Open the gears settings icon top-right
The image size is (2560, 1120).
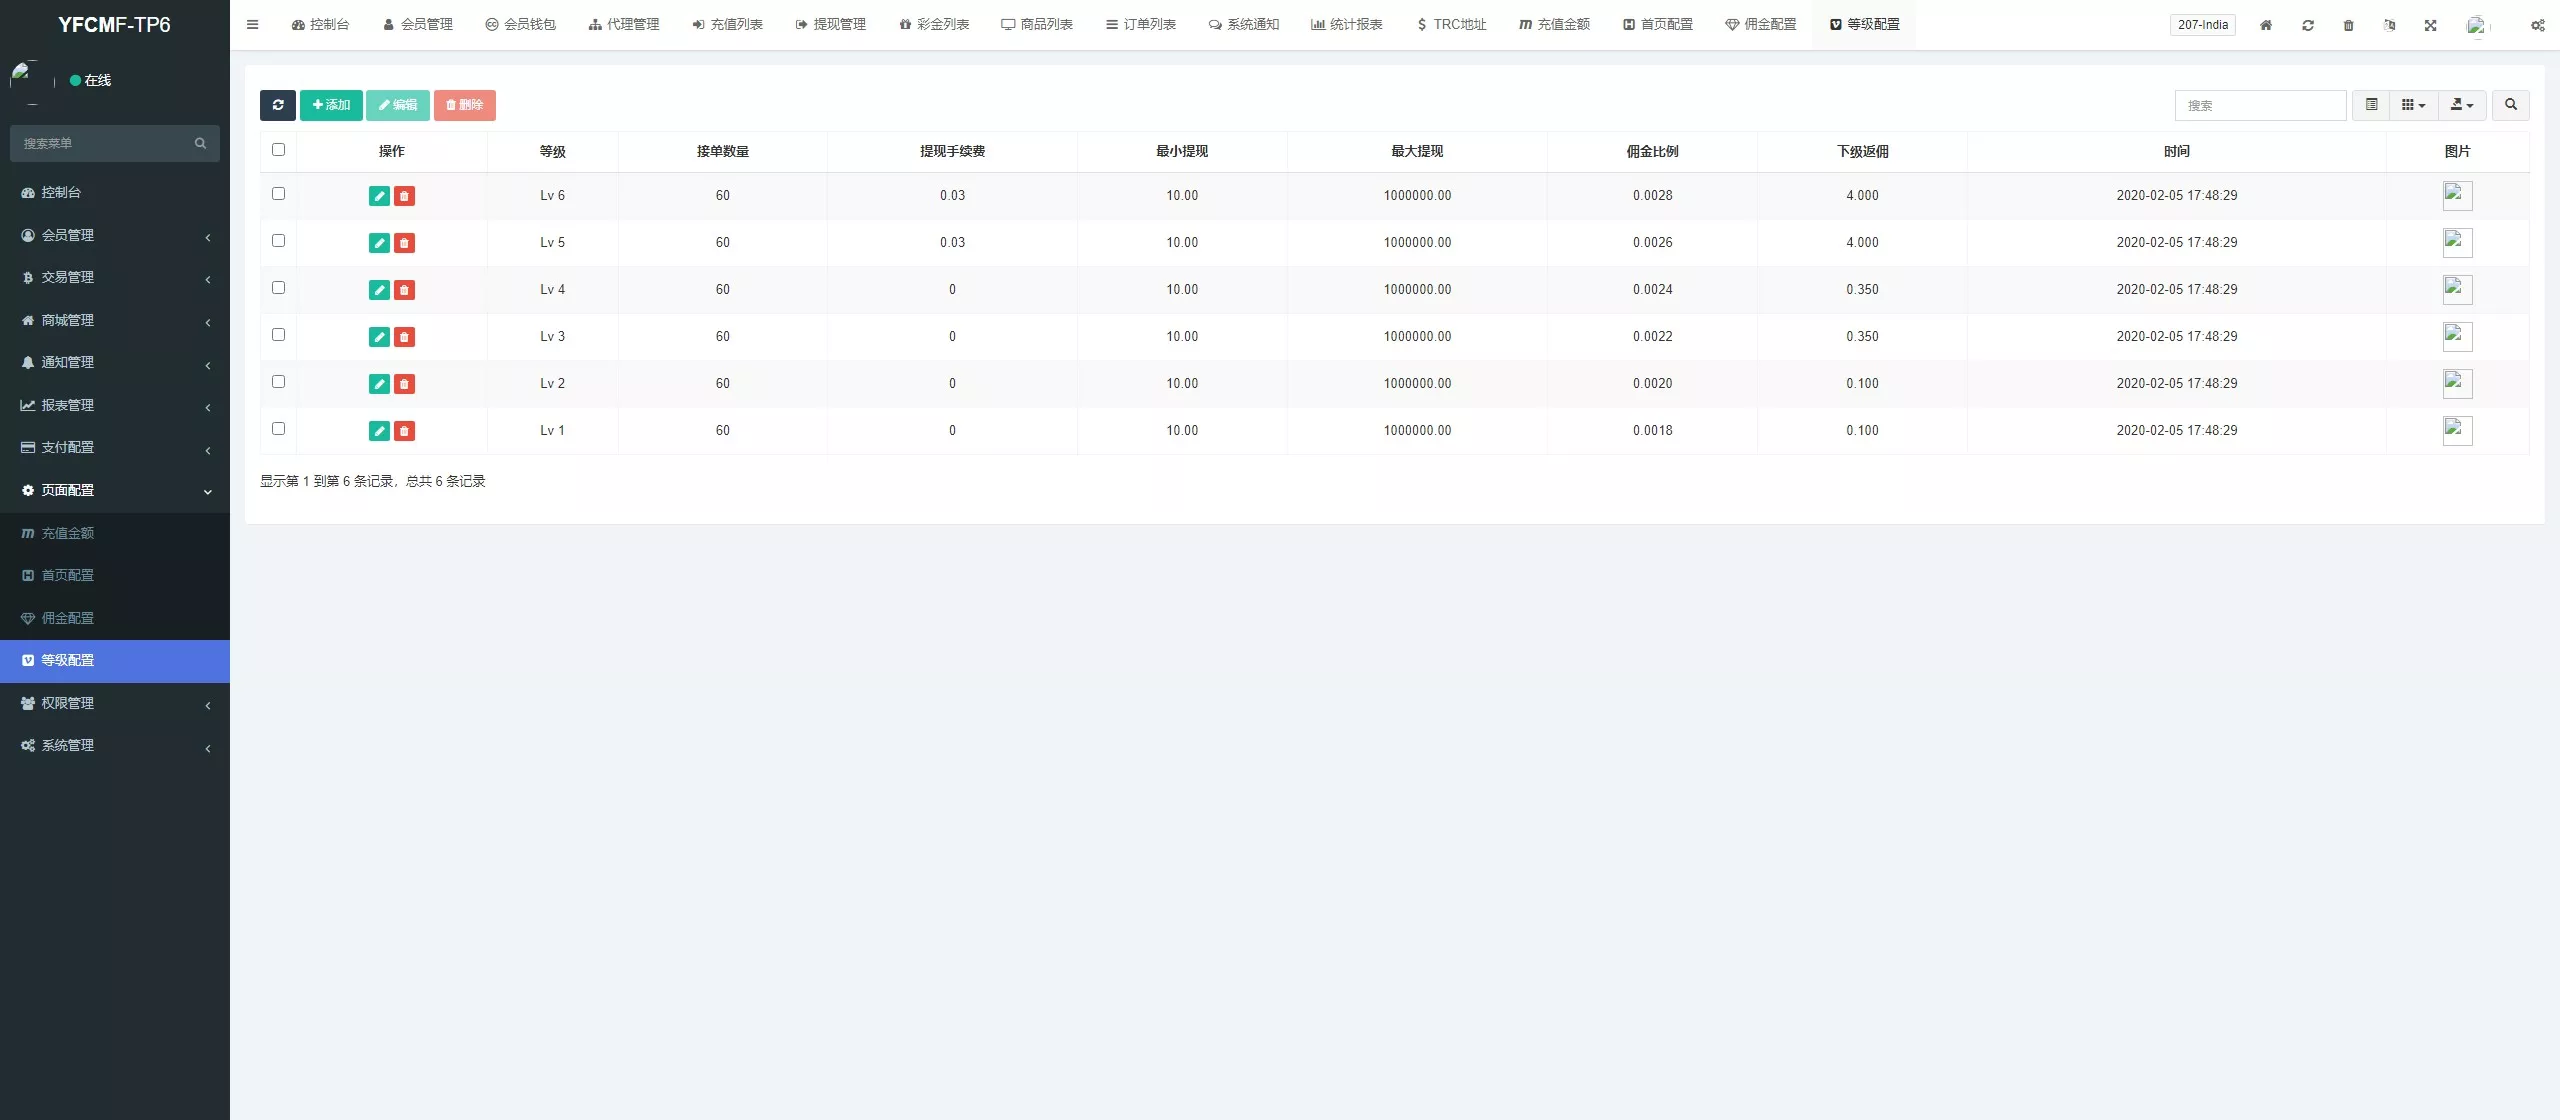[2537, 25]
